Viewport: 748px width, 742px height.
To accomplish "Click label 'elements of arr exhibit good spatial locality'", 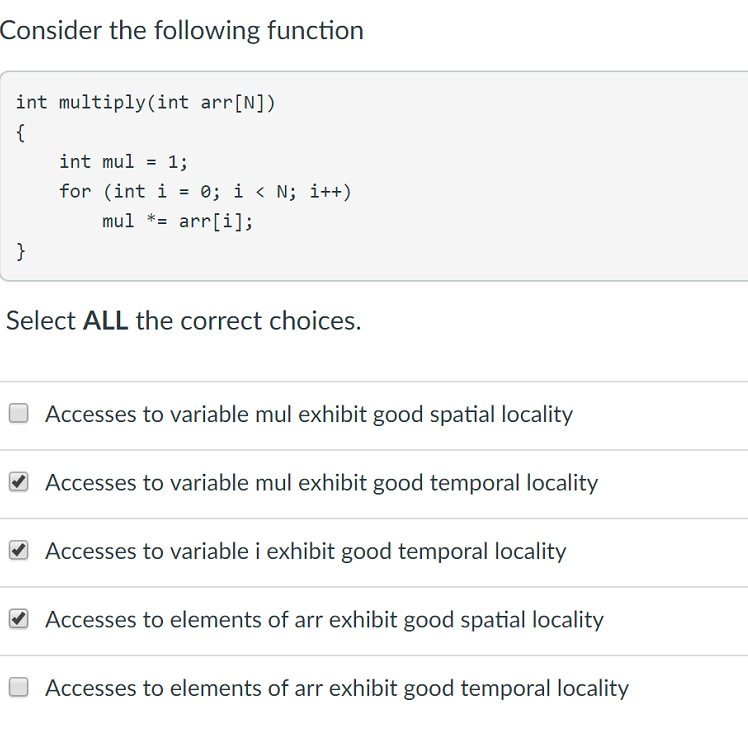I will [387, 620].
